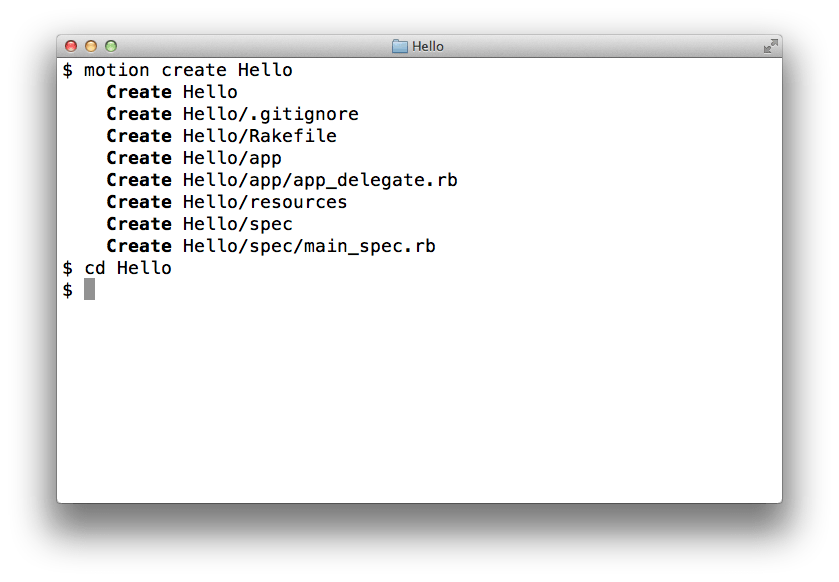Viewport: 839px width, 582px height.
Task: Click the Hello/spec/main_spec.rb file path
Action: [x=308, y=245]
